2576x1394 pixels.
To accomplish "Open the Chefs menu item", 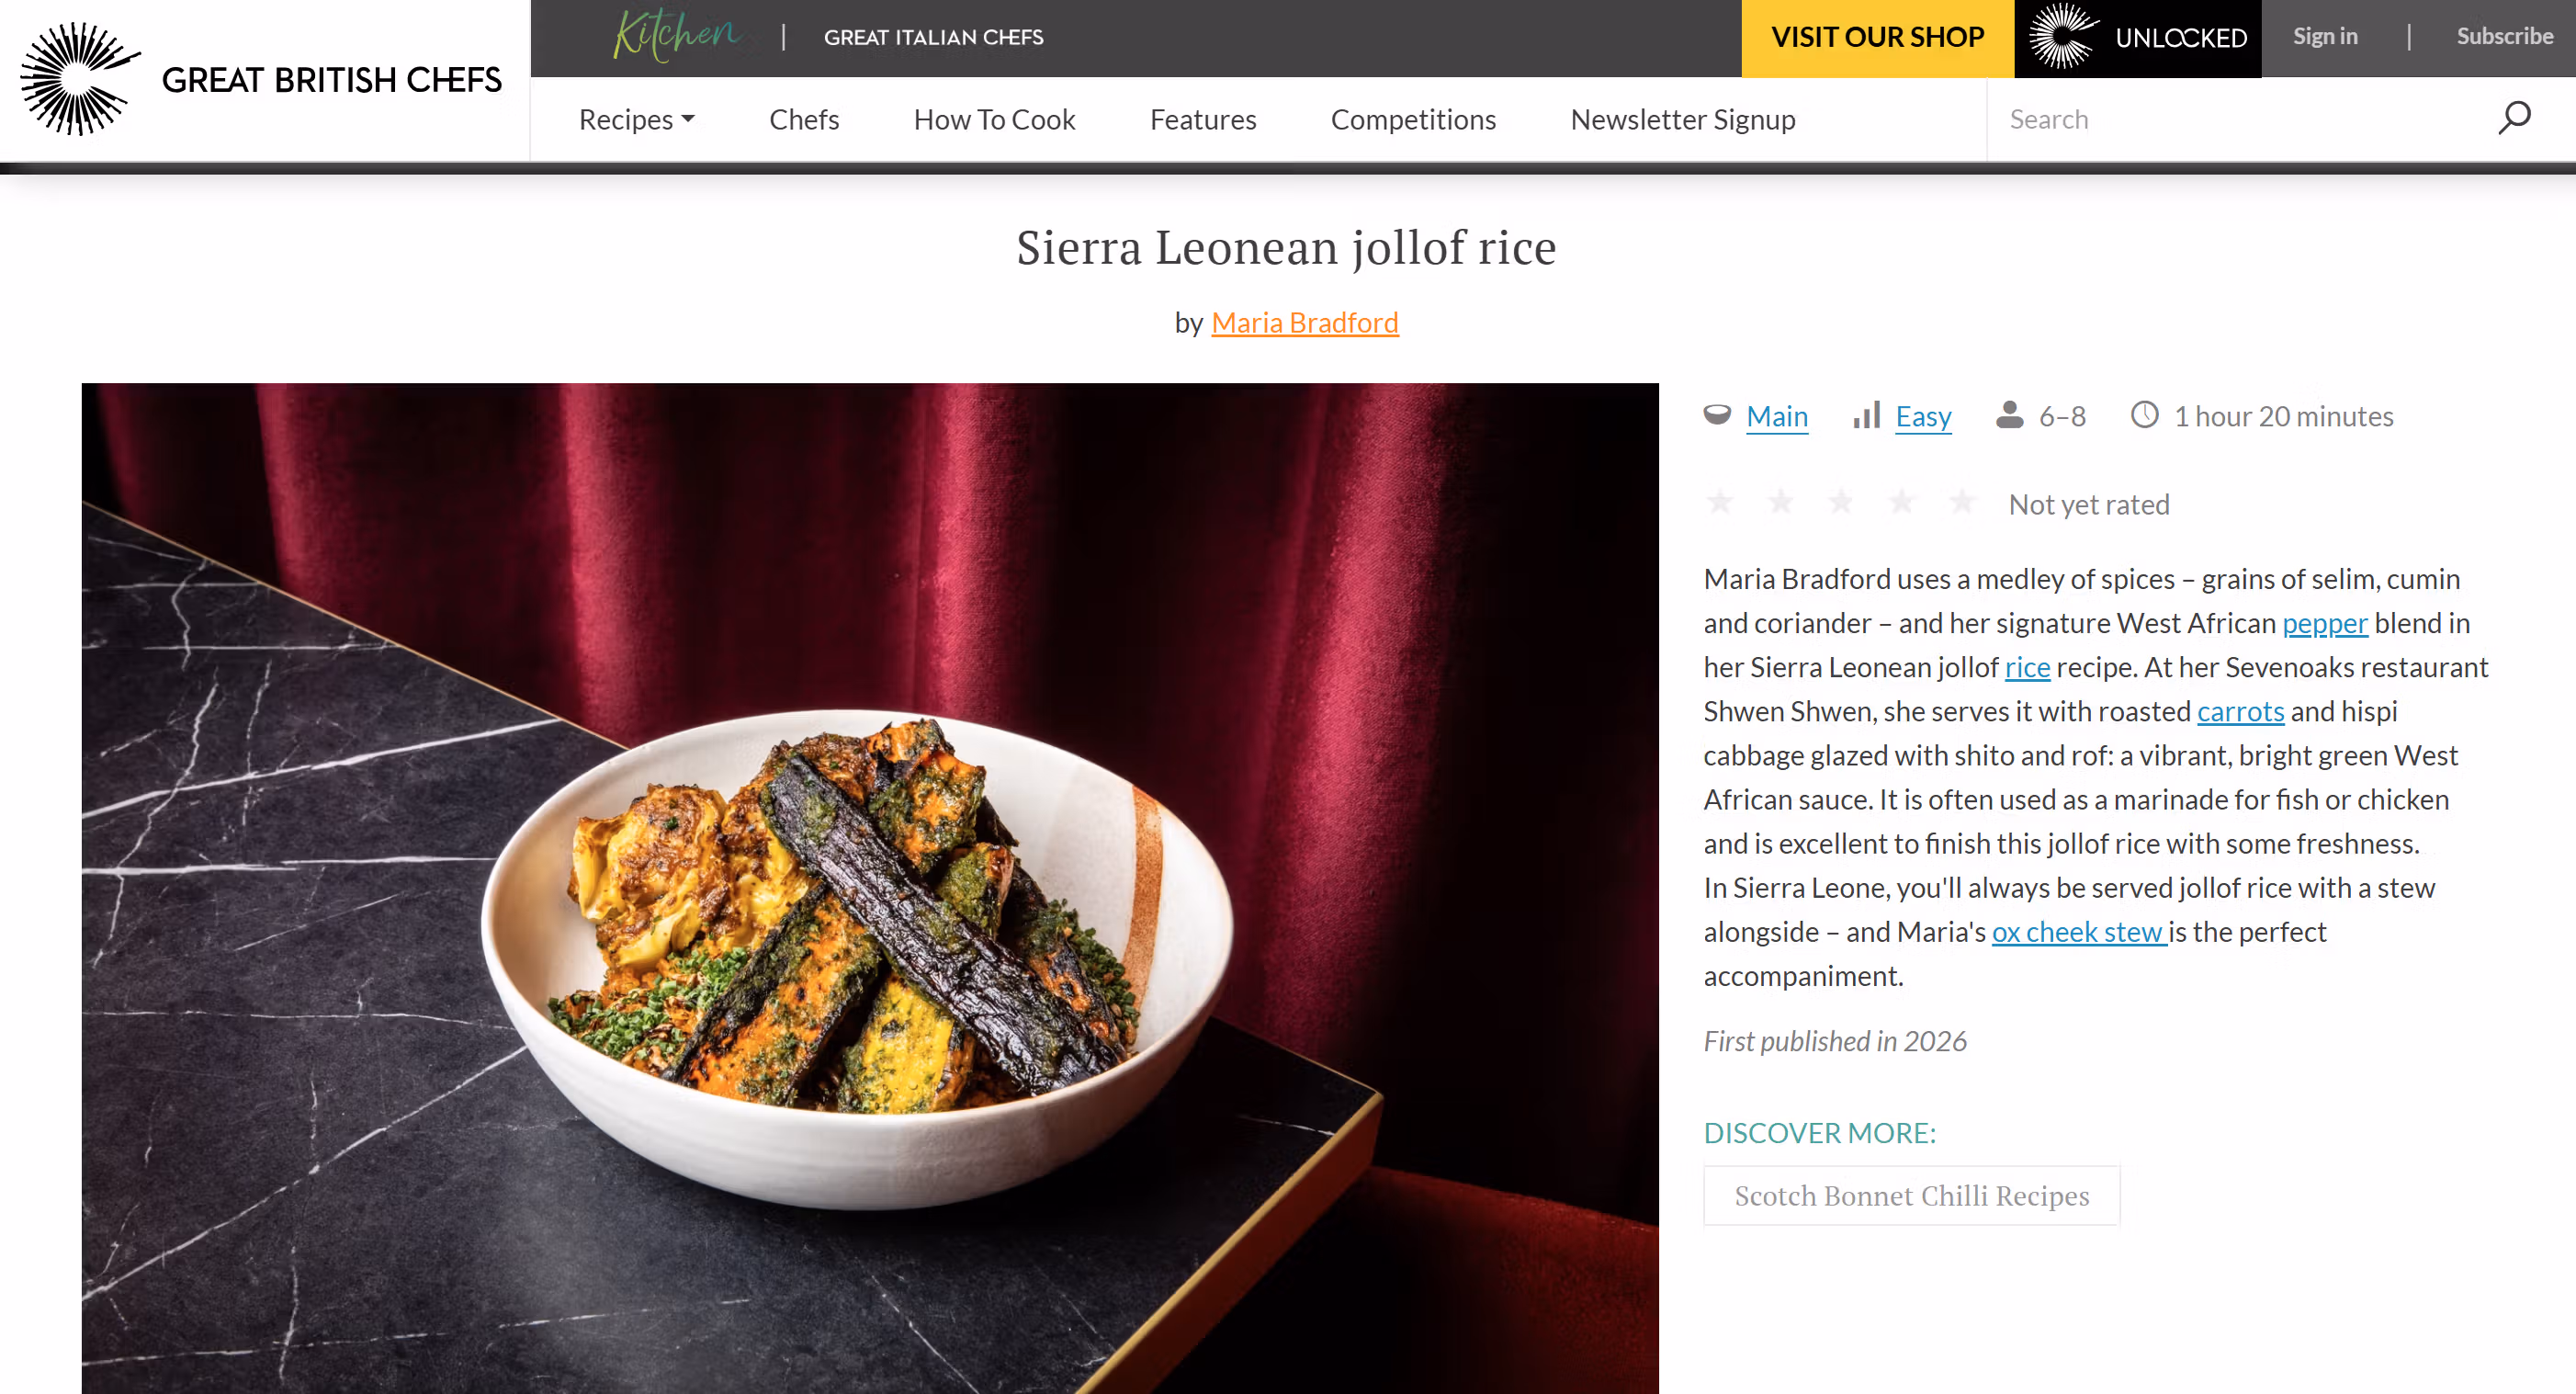I will coord(804,119).
